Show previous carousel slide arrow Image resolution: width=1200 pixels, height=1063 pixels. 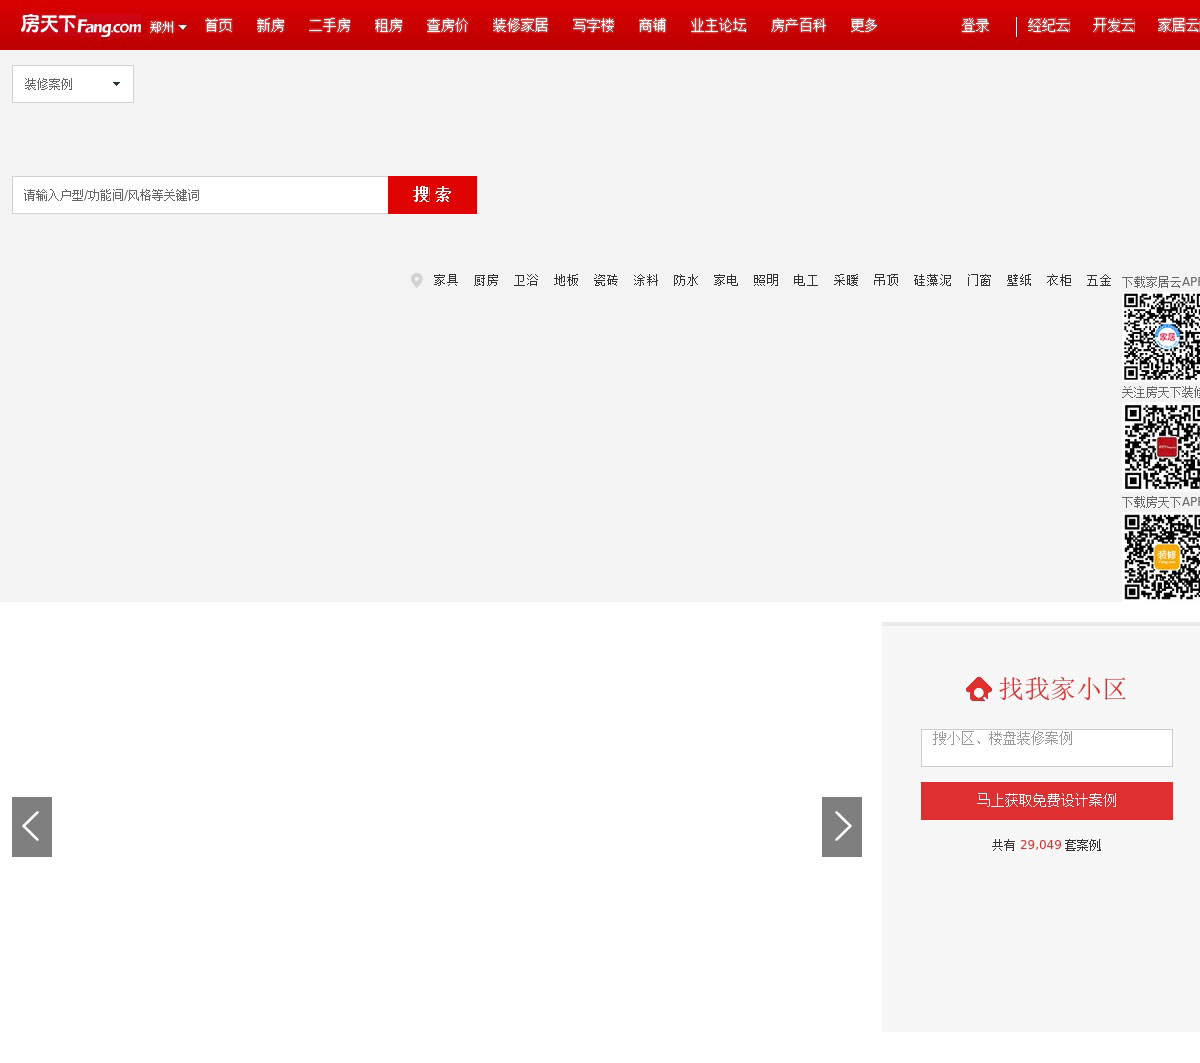coord(32,827)
